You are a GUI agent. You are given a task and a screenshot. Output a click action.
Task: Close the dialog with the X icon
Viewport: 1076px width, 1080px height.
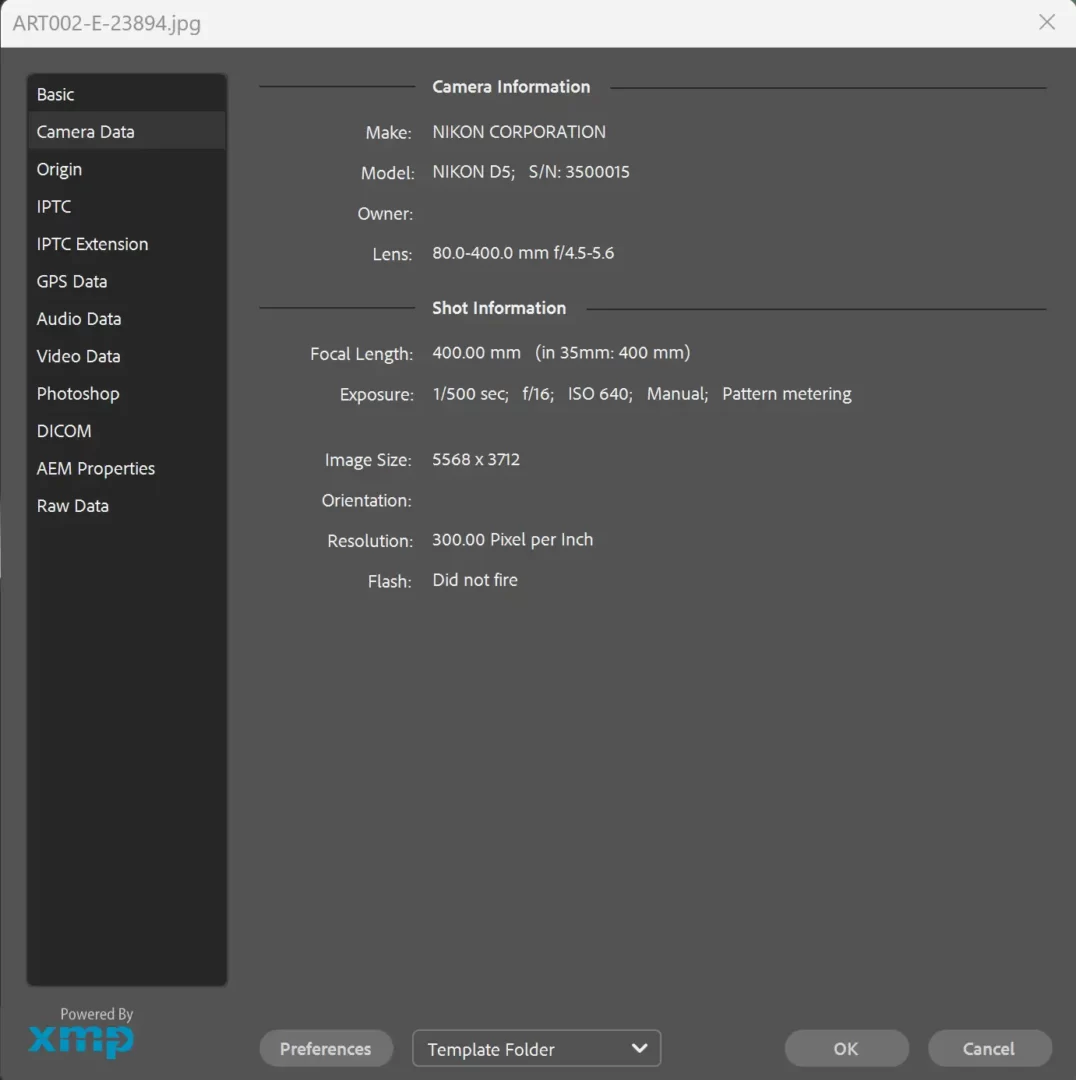click(x=1047, y=22)
